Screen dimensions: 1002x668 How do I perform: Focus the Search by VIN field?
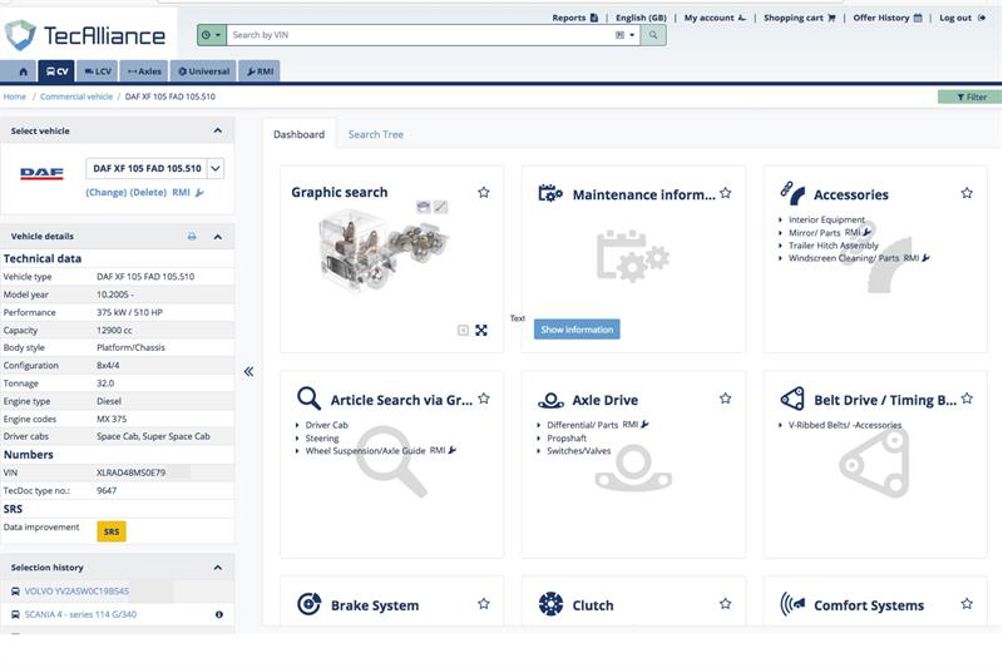click(x=419, y=35)
